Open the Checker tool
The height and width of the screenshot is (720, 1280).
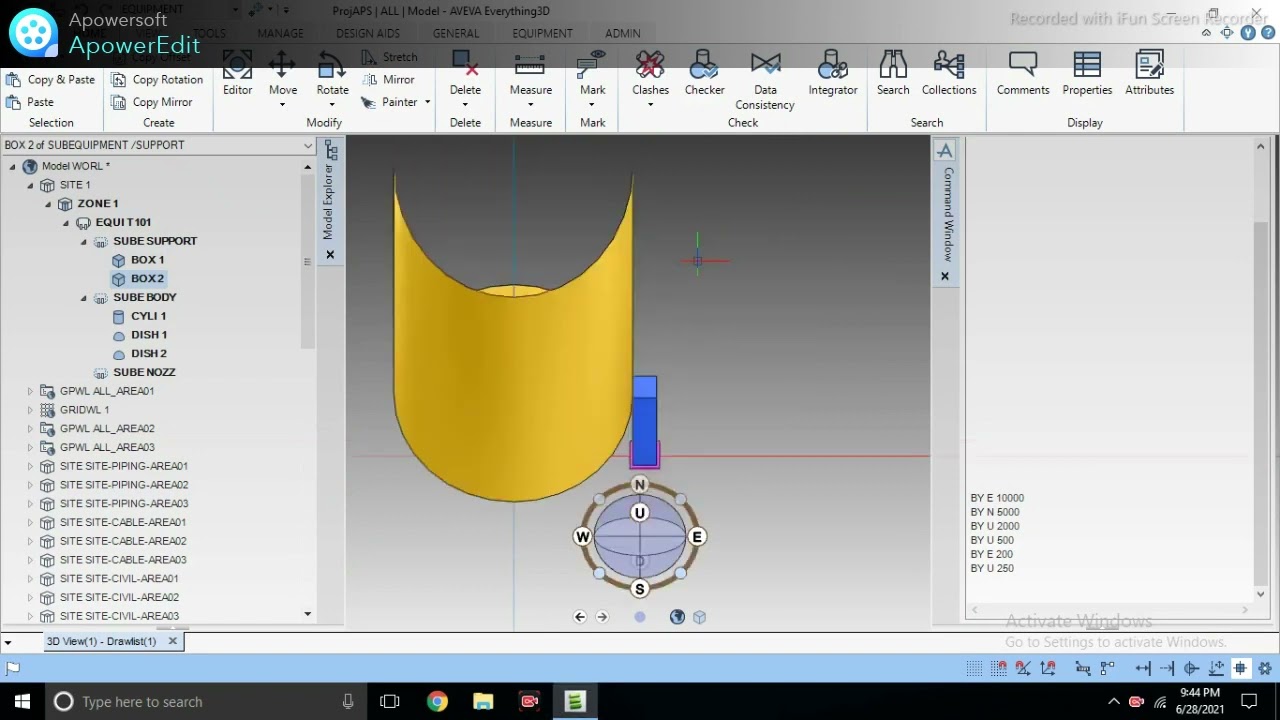click(x=704, y=74)
